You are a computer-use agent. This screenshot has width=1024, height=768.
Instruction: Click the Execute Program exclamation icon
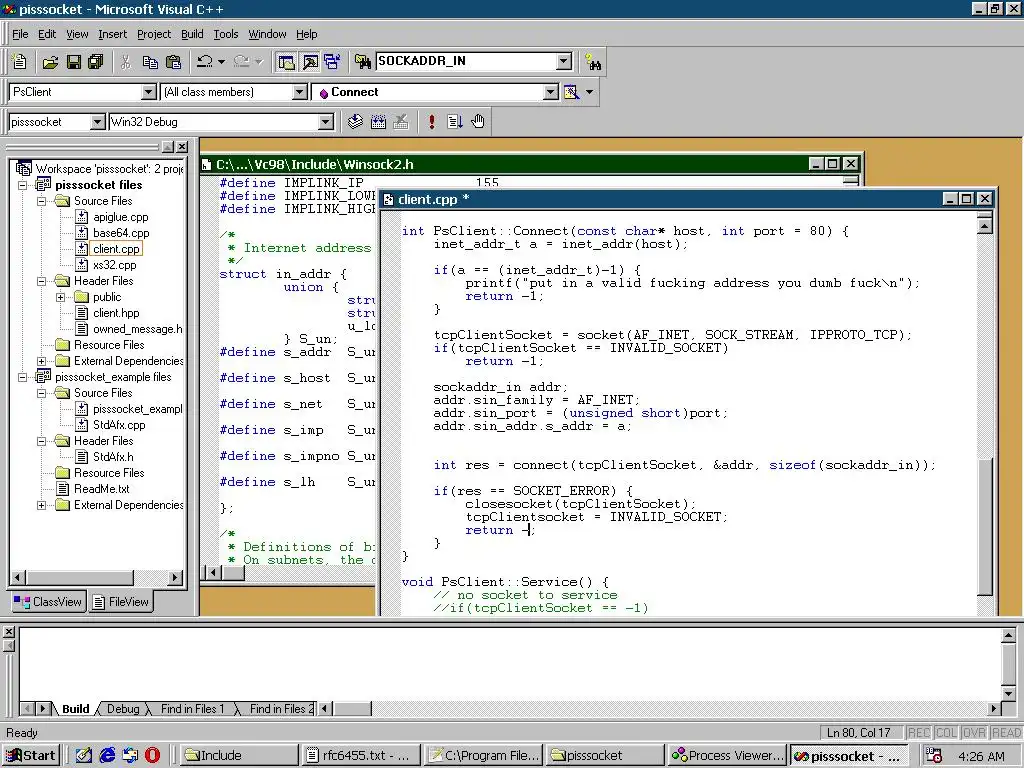432,122
